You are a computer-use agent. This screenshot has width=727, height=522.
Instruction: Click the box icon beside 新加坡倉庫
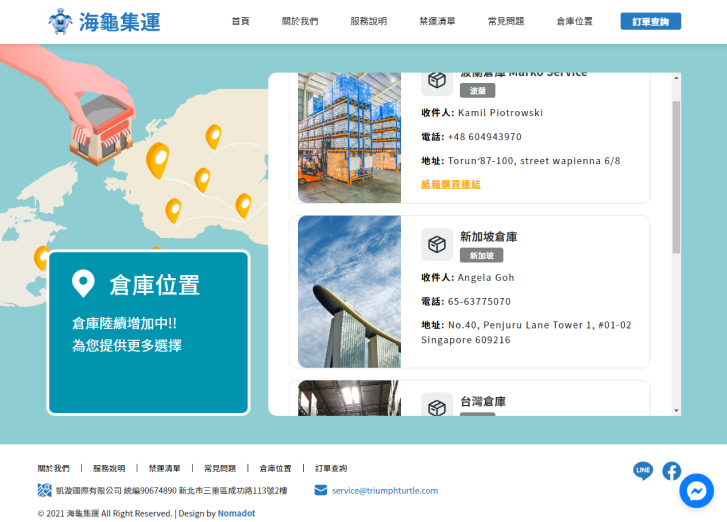coord(436,244)
